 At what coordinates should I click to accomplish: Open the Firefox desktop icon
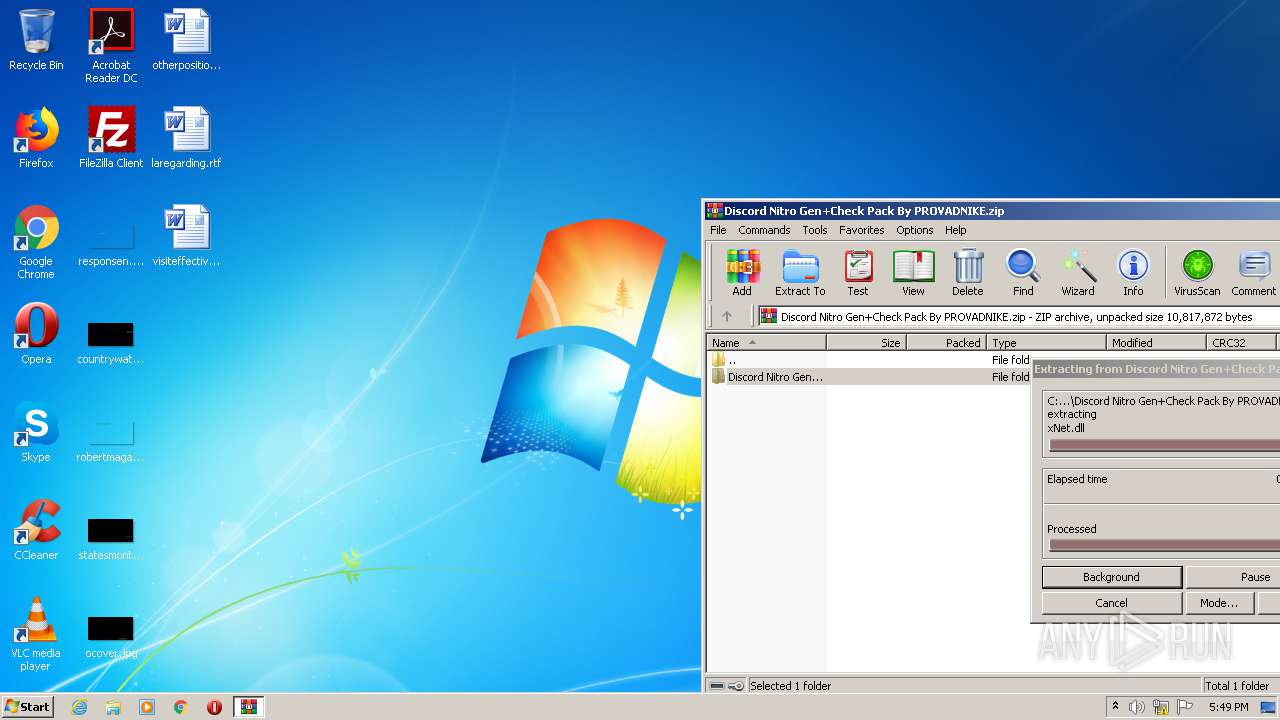[36, 138]
